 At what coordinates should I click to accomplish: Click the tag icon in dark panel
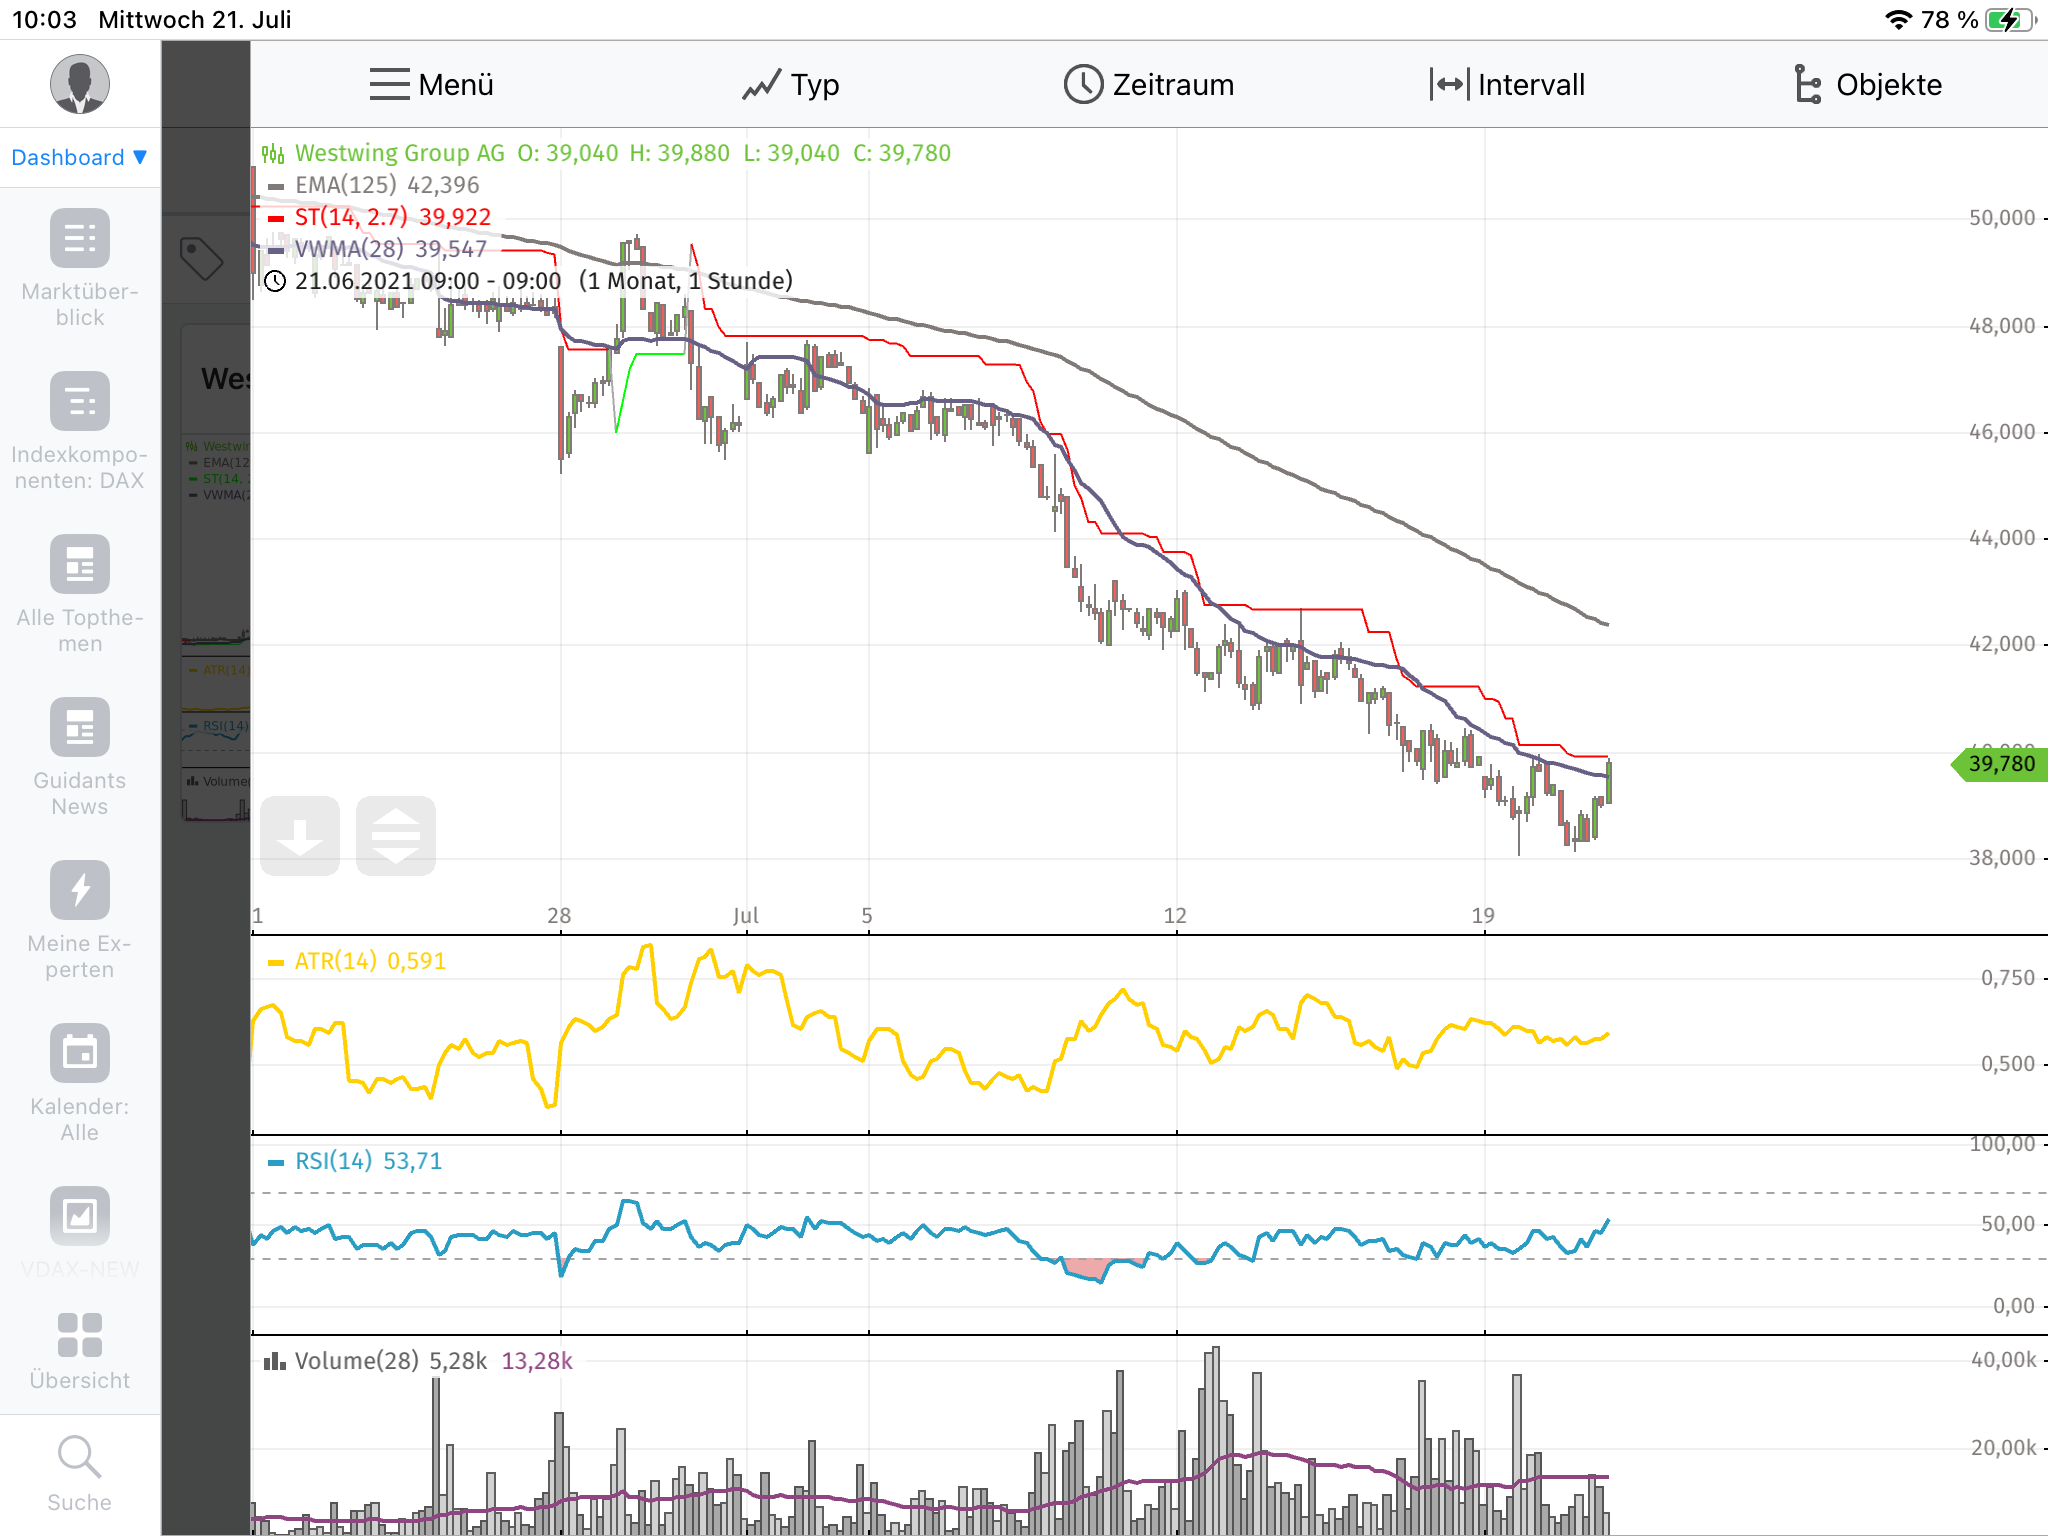201,259
